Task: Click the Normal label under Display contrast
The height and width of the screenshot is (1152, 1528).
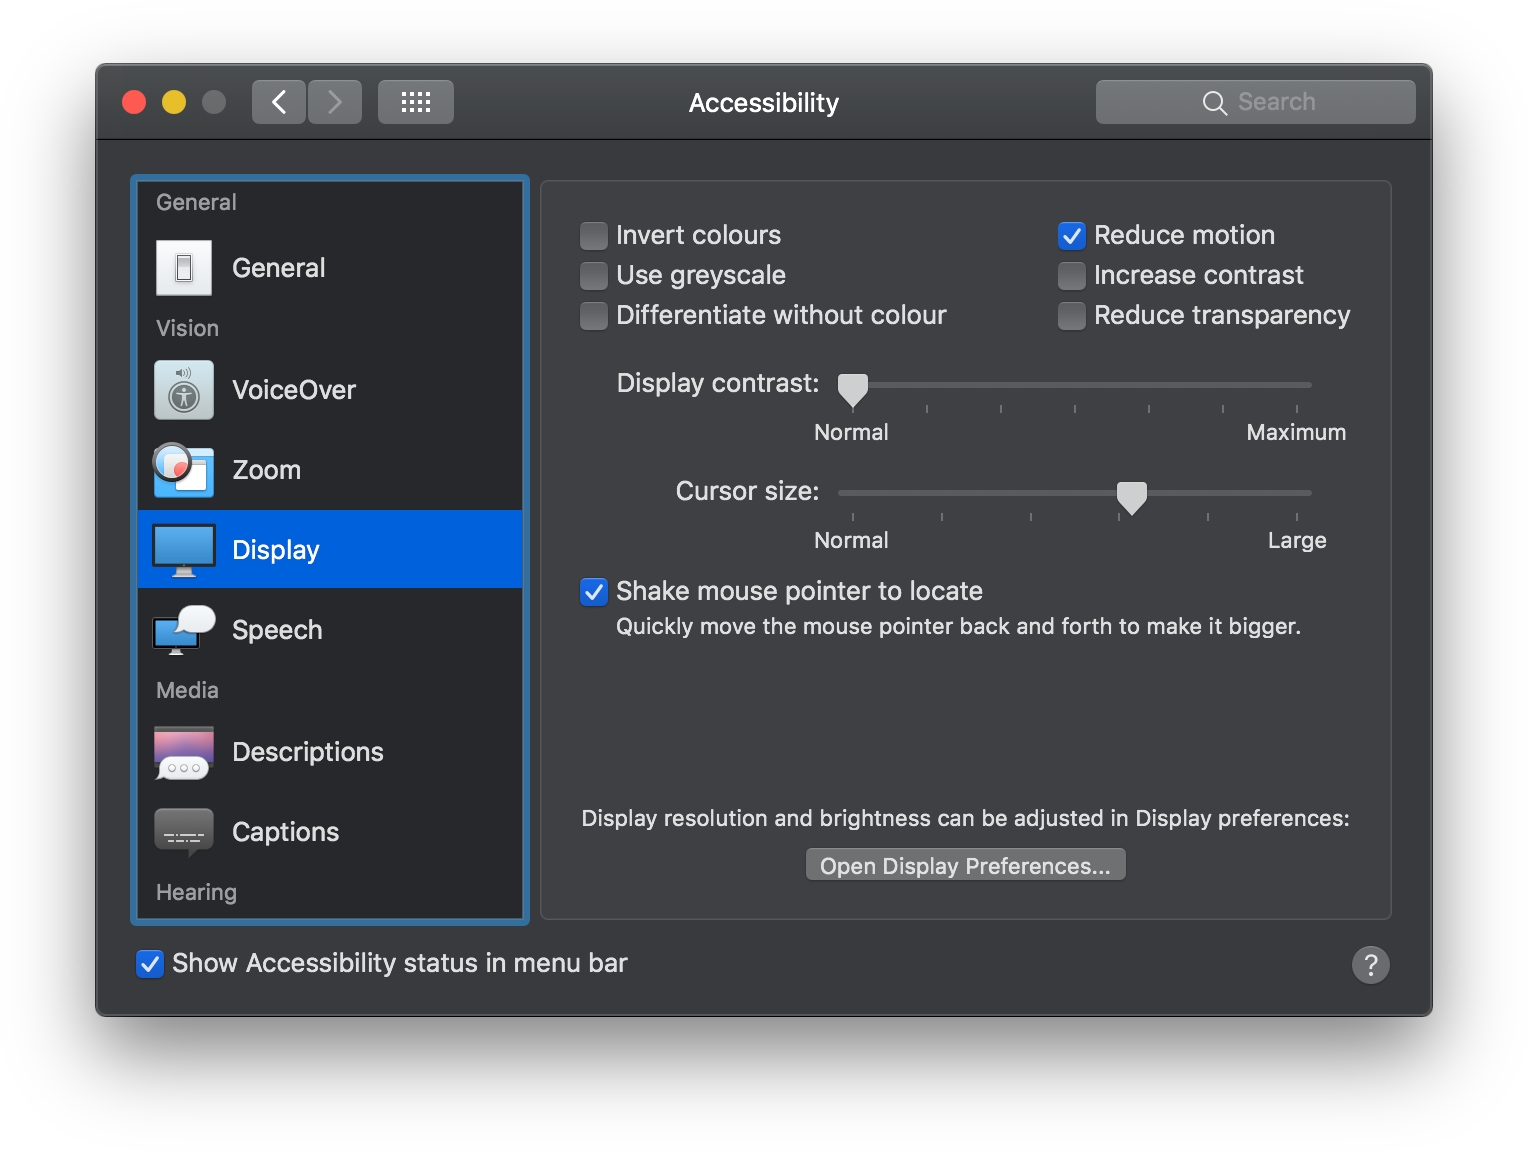Action: (851, 432)
